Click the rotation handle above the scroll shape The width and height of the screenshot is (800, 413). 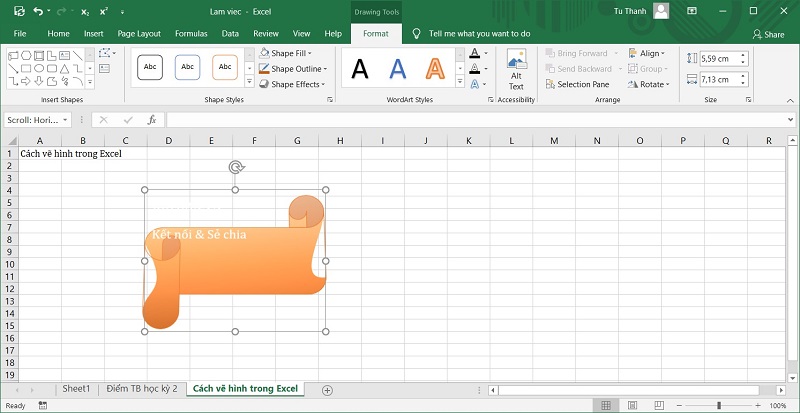pyautogui.click(x=235, y=167)
